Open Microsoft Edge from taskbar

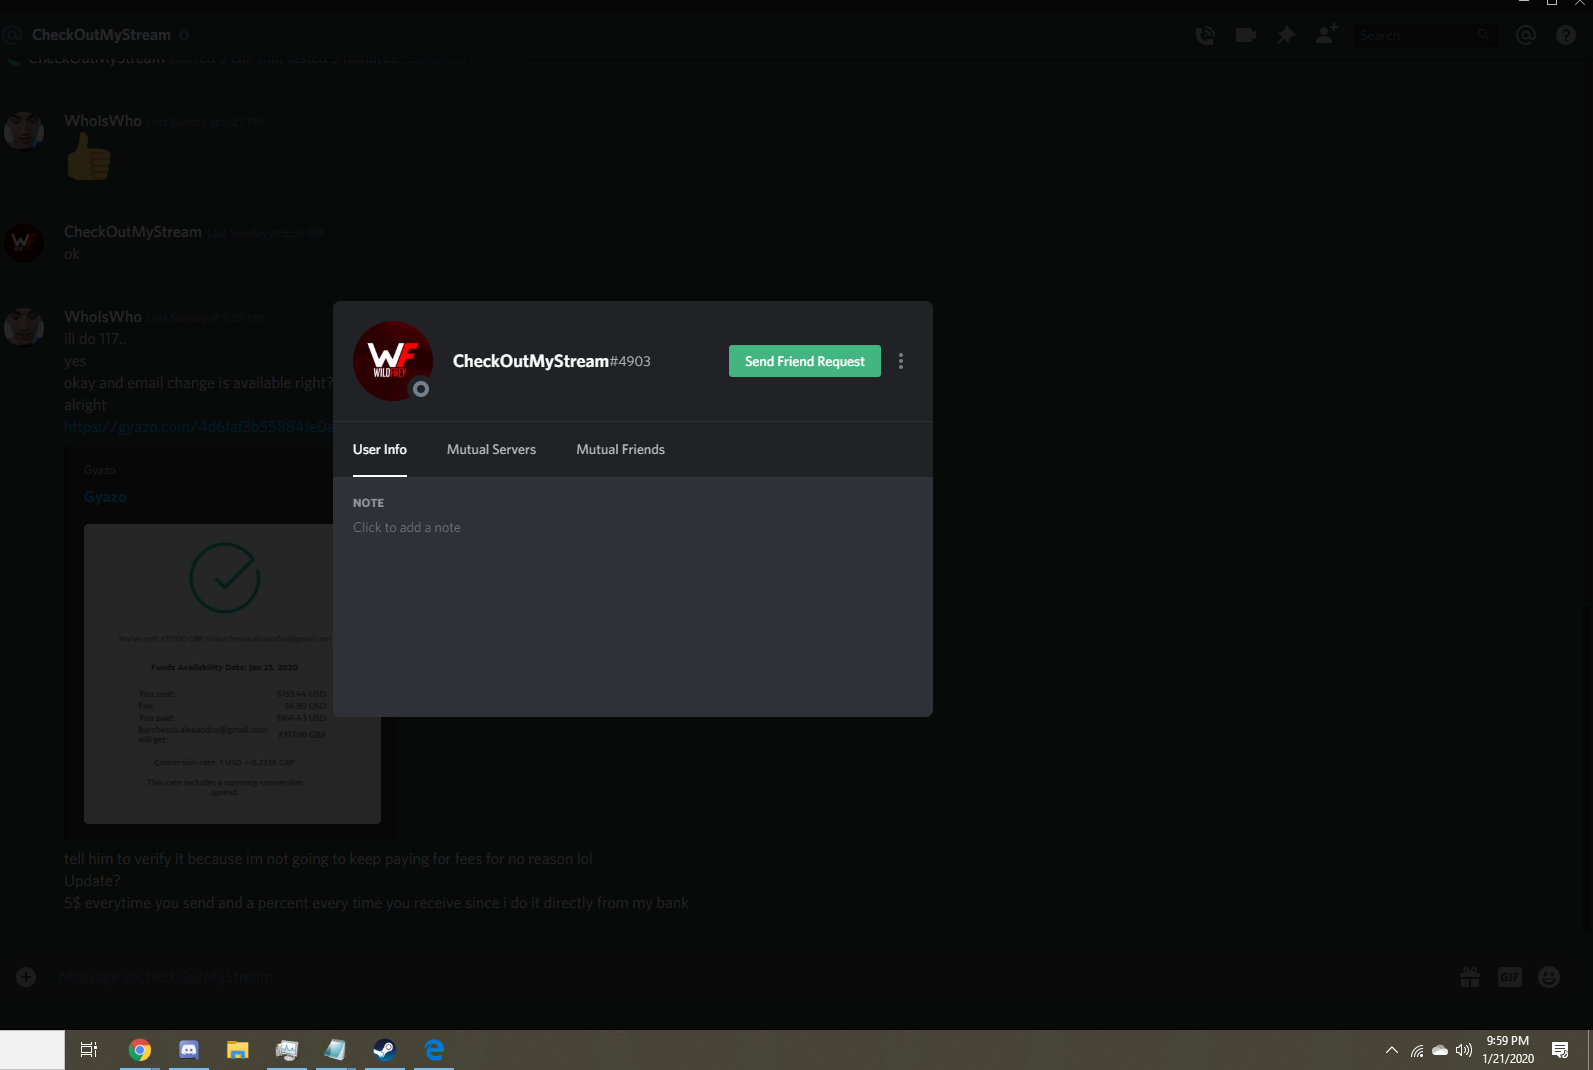pyautogui.click(x=434, y=1050)
